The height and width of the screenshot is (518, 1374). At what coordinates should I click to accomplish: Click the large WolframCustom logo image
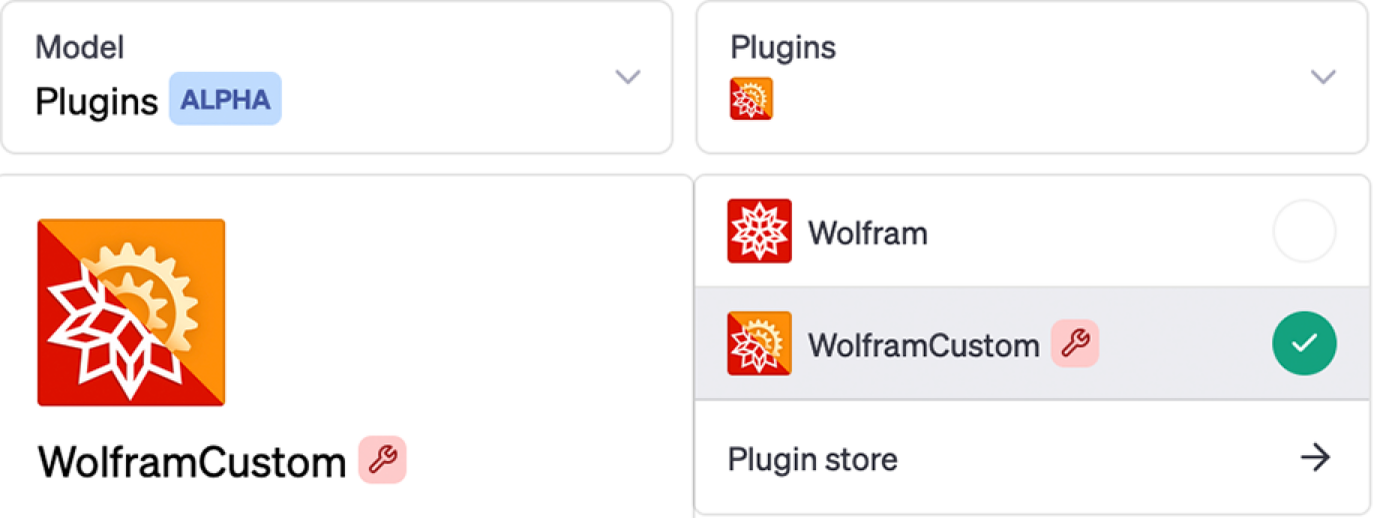131,312
